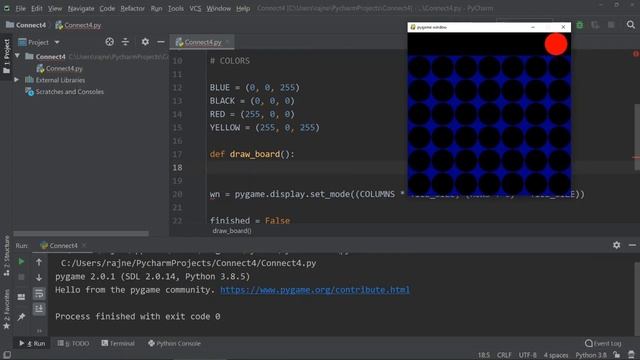
Task: Open the VCS menu
Action: [x=195, y=8]
